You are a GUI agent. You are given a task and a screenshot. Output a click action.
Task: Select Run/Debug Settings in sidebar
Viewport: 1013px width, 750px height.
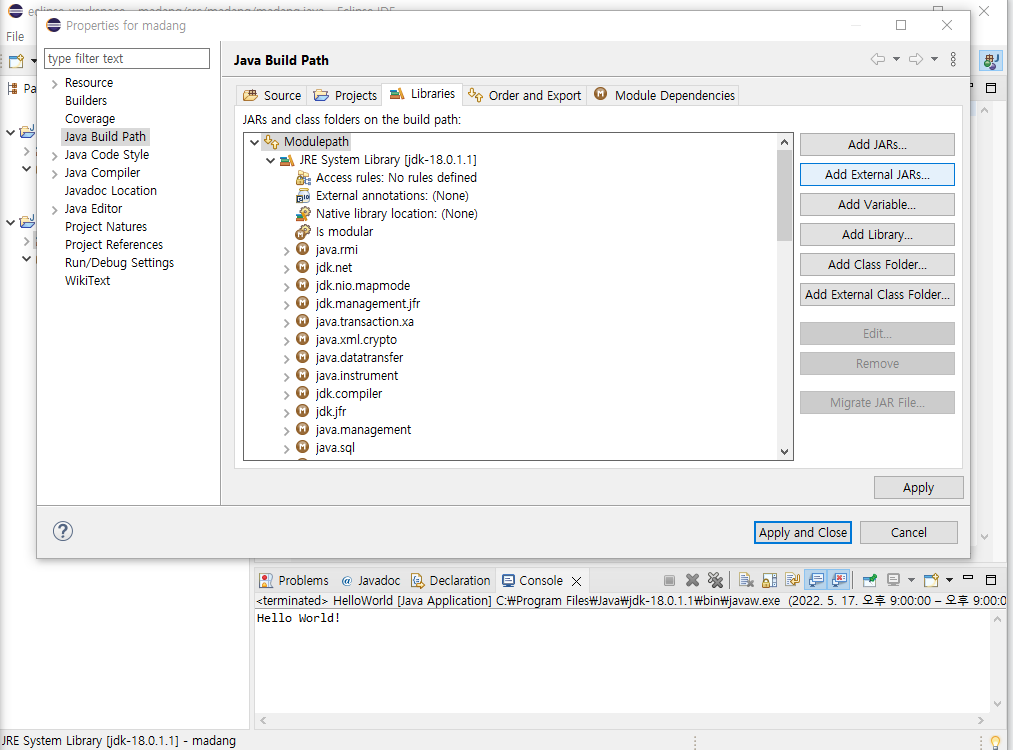click(x=120, y=263)
